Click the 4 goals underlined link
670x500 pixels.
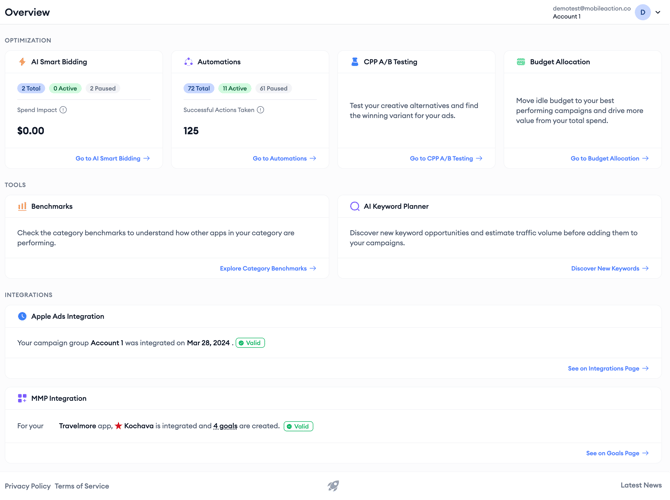point(225,426)
